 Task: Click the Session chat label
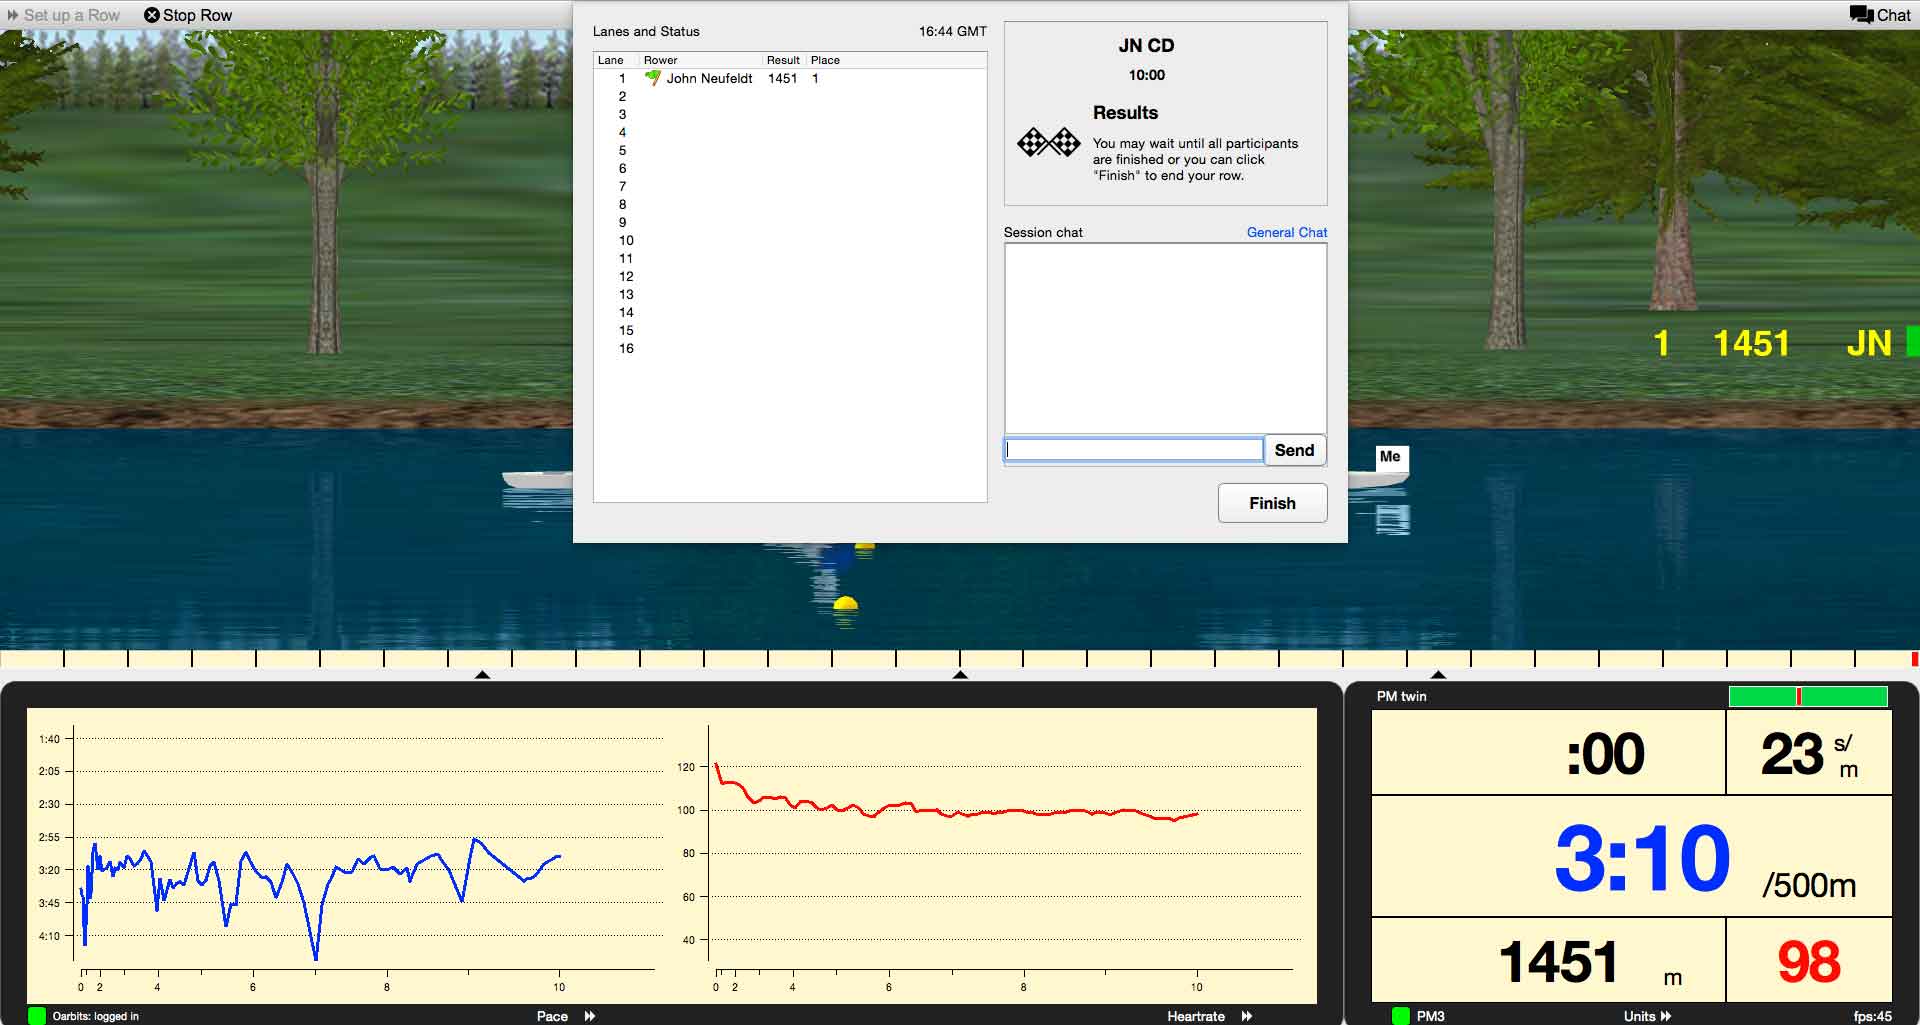click(1043, 232)
